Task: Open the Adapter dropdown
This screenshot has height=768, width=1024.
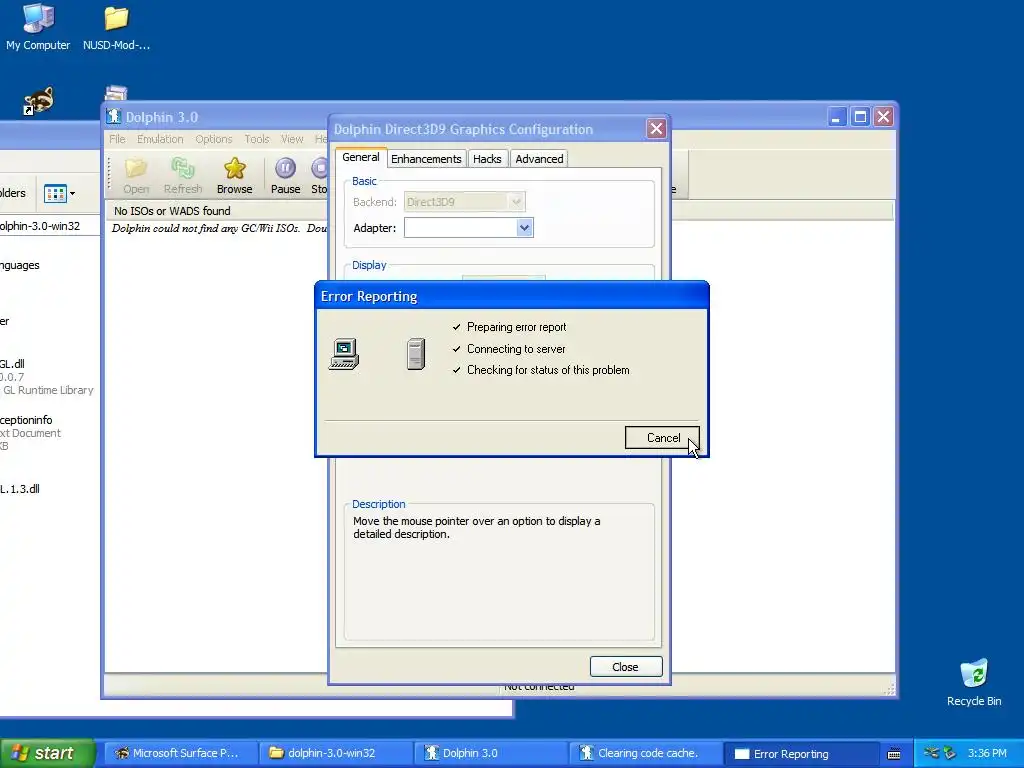Action: click(x=524, y=228)
